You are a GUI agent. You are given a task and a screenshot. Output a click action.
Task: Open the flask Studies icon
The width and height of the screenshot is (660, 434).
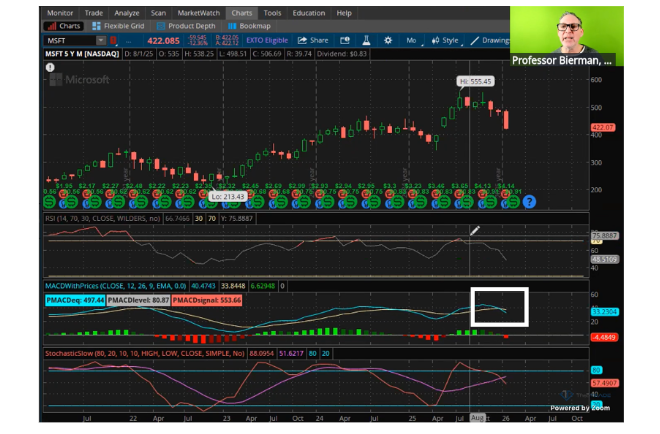pos(366,40)
